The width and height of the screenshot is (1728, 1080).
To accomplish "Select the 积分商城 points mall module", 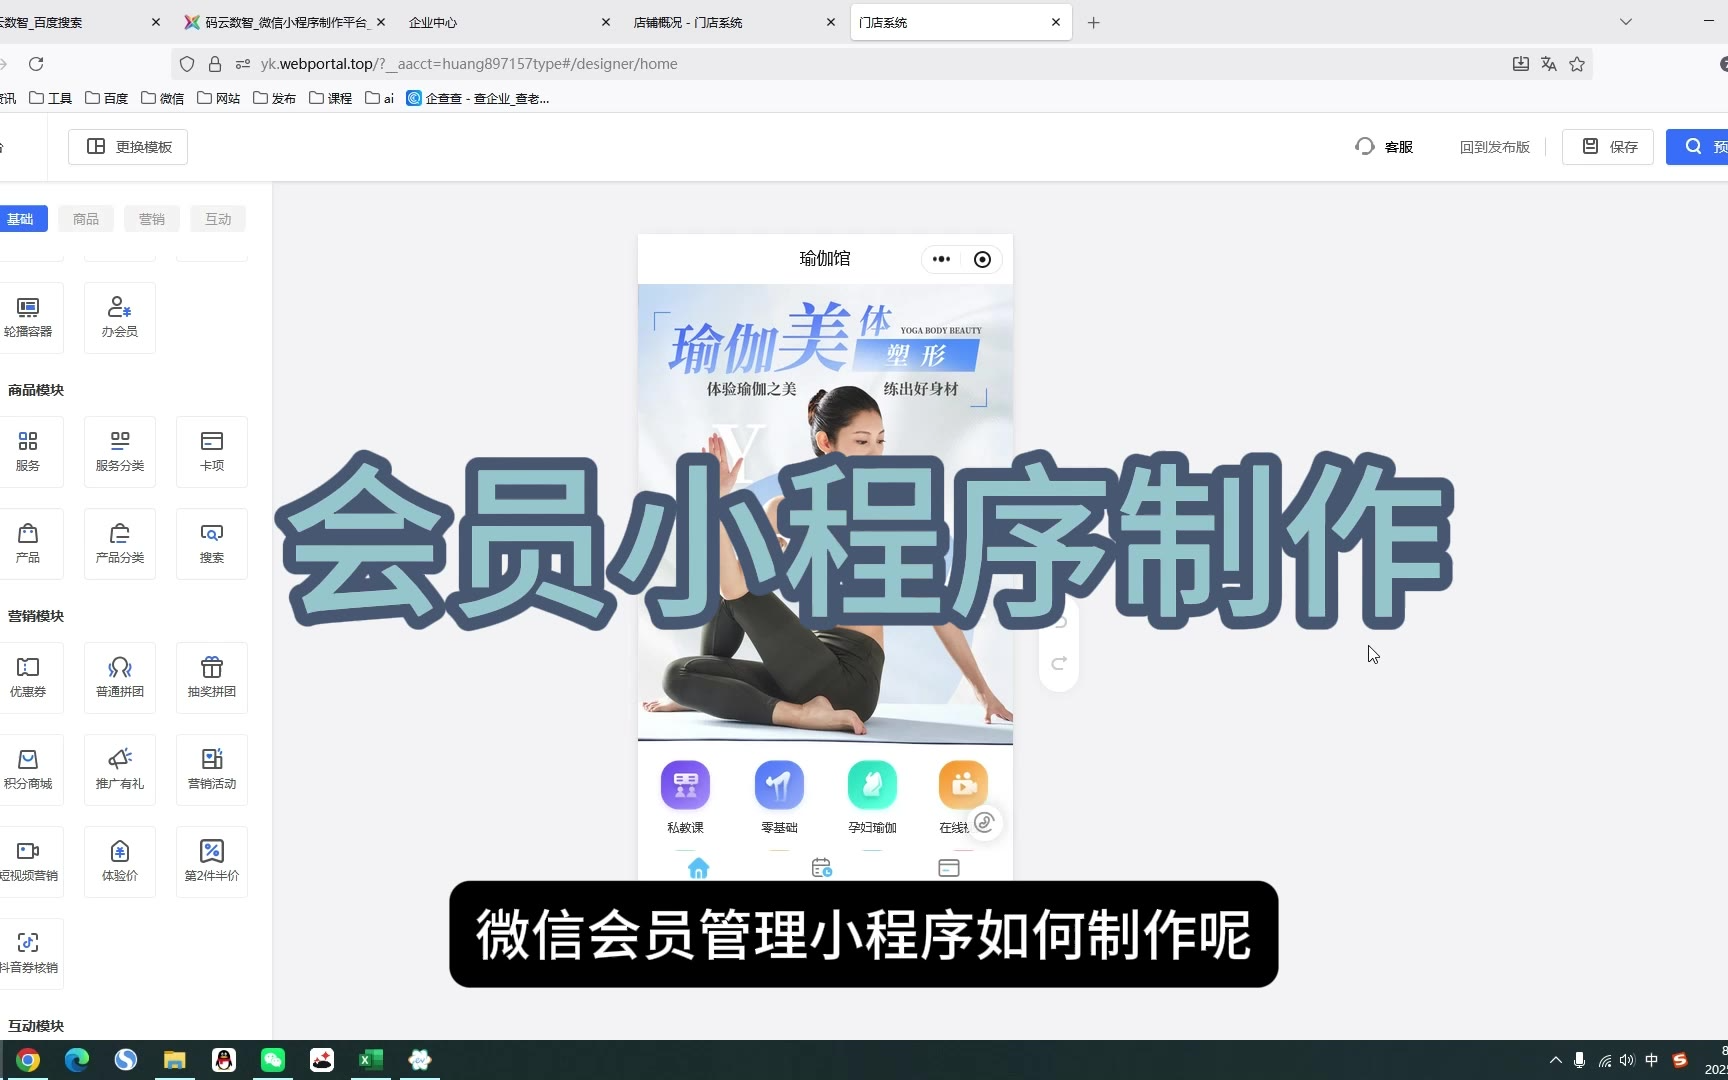I will [28, 769].
